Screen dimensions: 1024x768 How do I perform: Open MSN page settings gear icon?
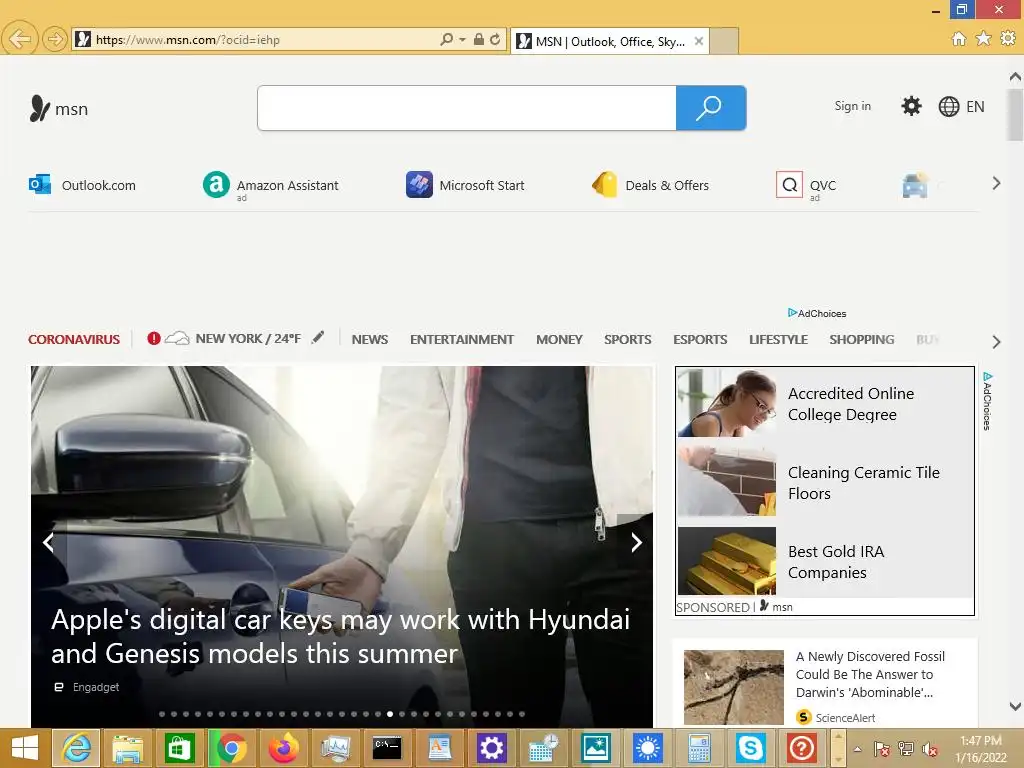pos(911,106)
